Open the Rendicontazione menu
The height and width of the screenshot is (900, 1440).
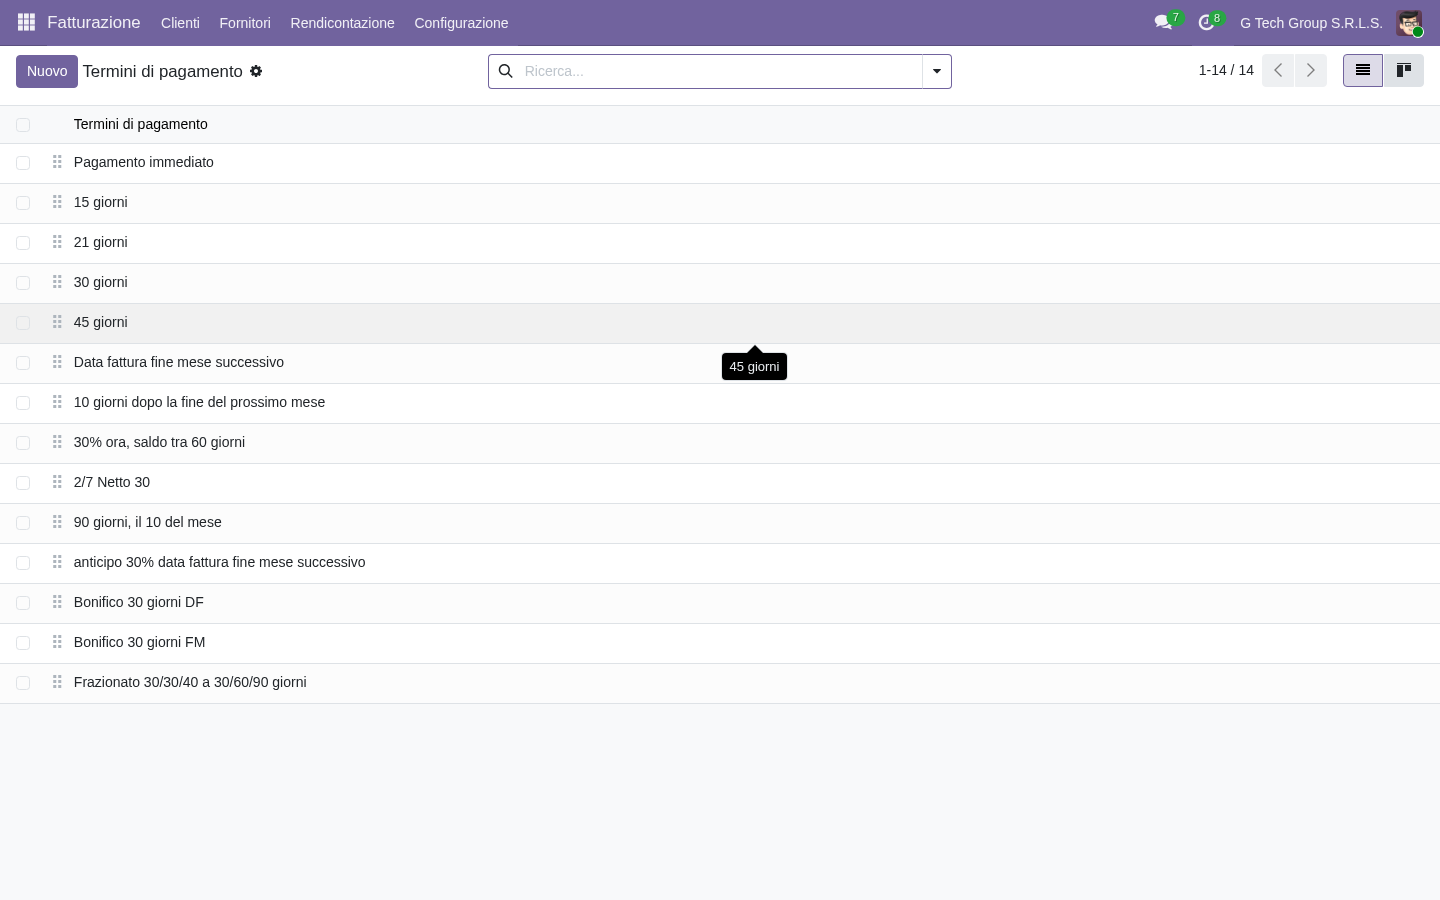tap(342, 22)
